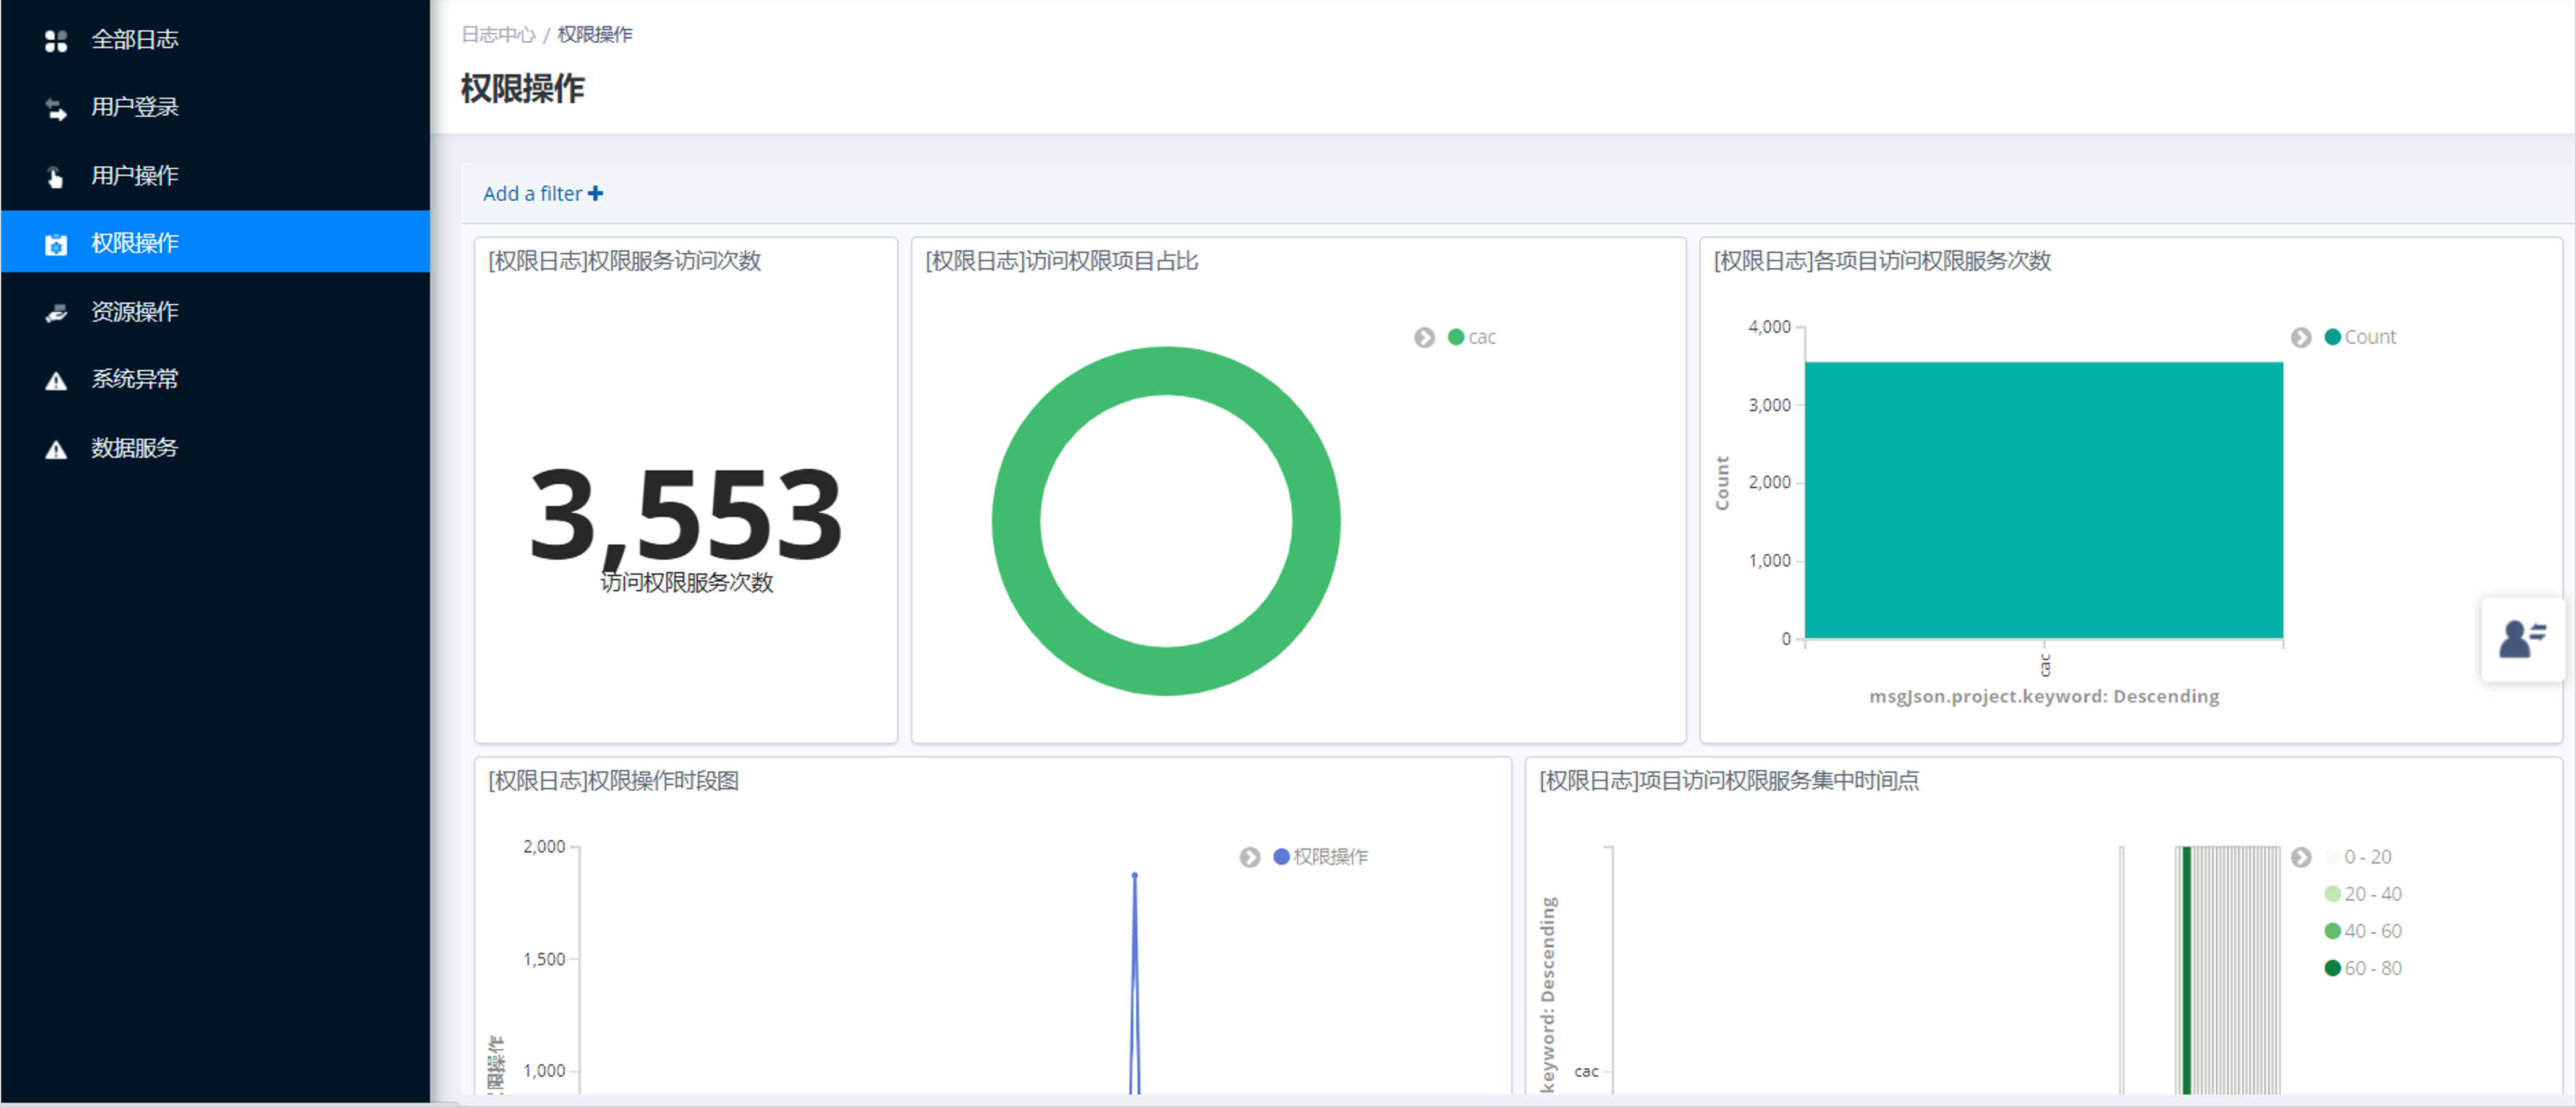Click the blue 权限操作 legend color dot
2576x1108 pixels.
pos(1281,856)
